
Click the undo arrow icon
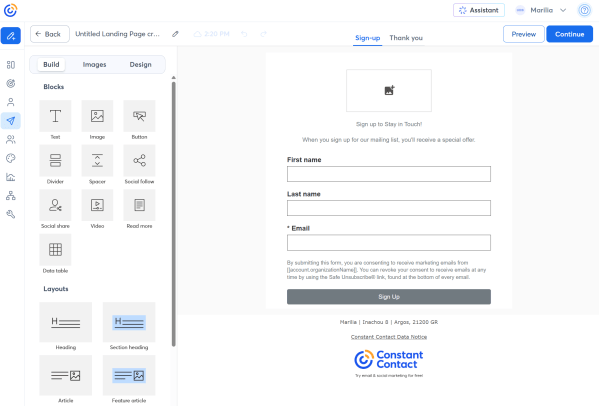(244, 34)
